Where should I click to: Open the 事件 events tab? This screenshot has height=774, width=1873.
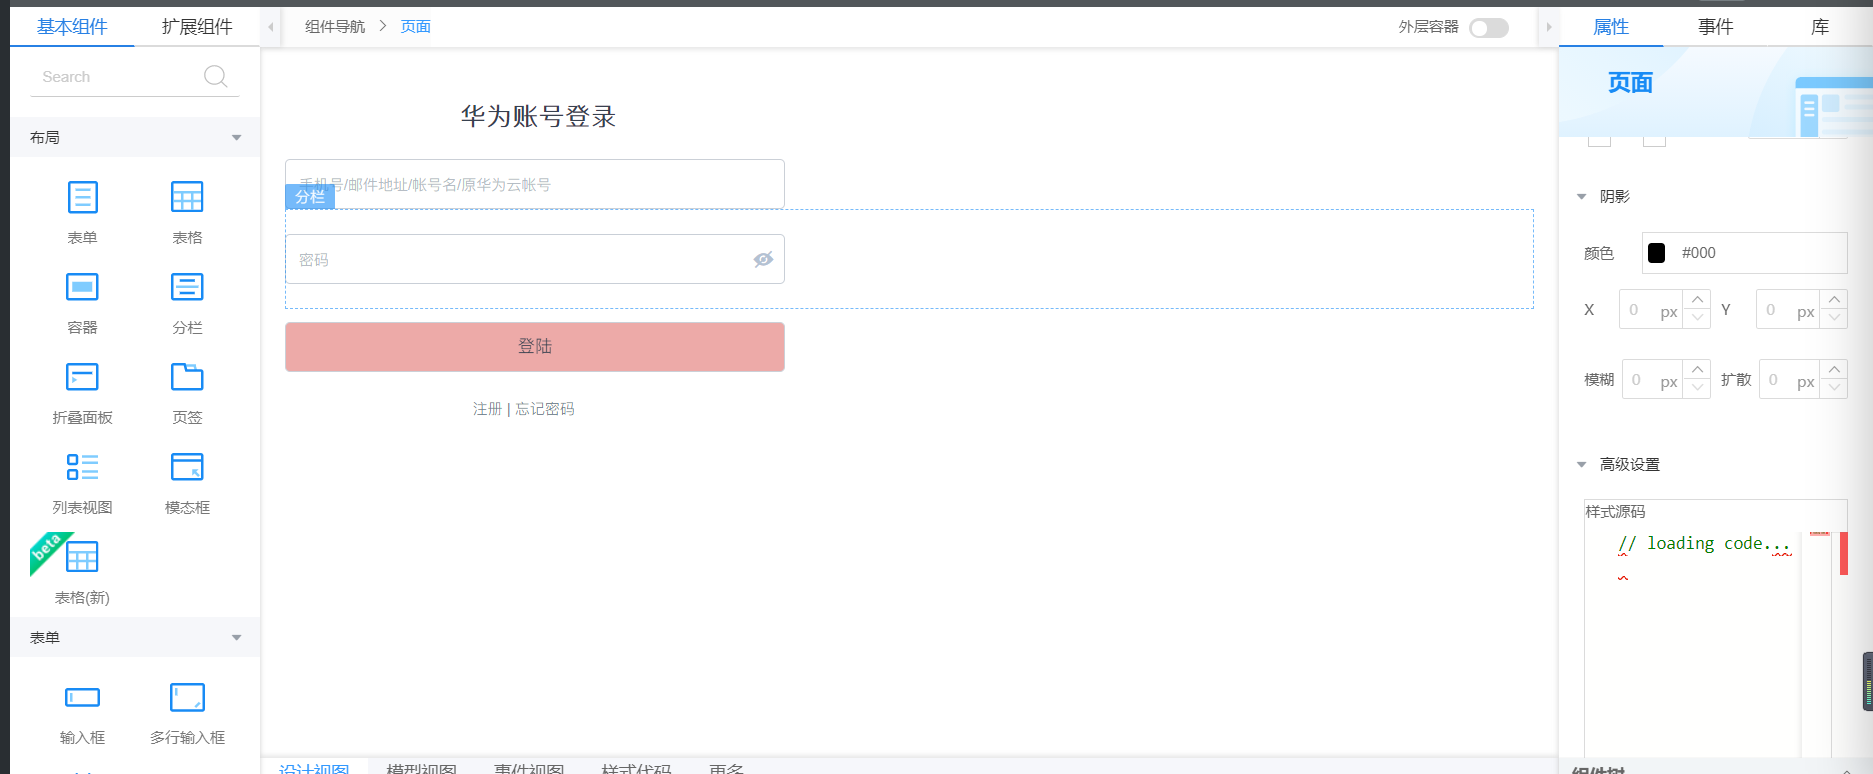pos(1715,27)
